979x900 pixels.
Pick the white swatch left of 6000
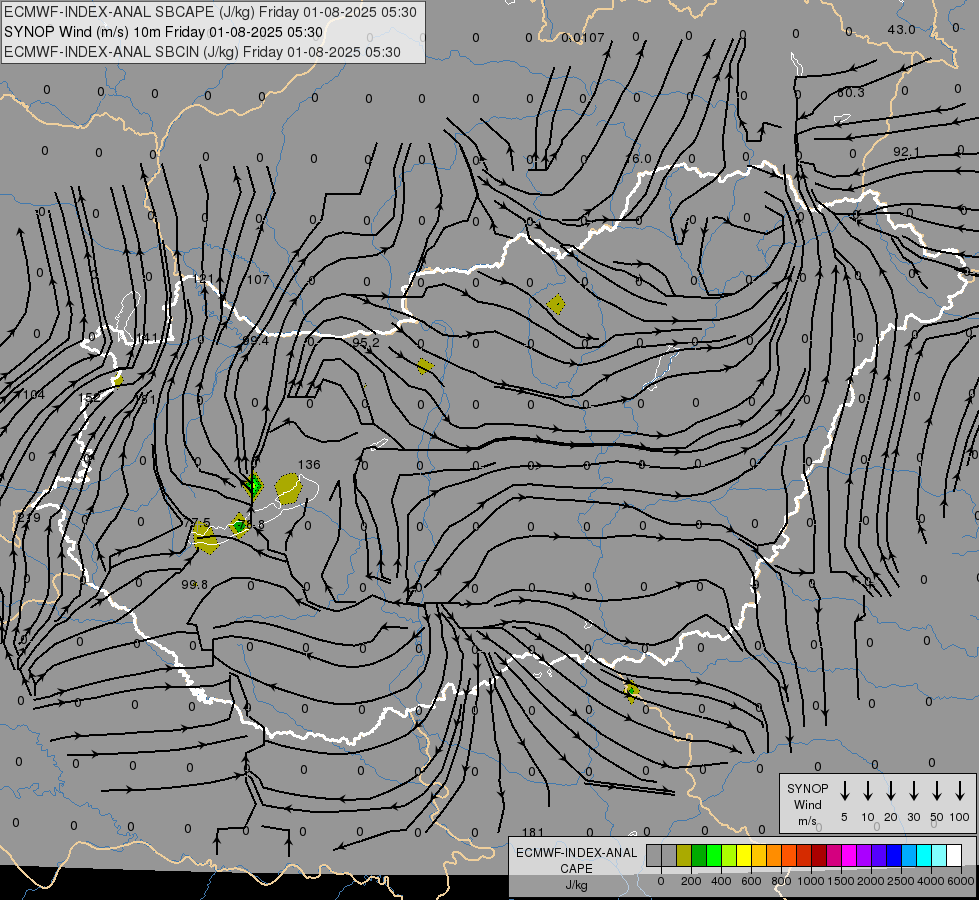pyautogui.click(x=954, y=855)
